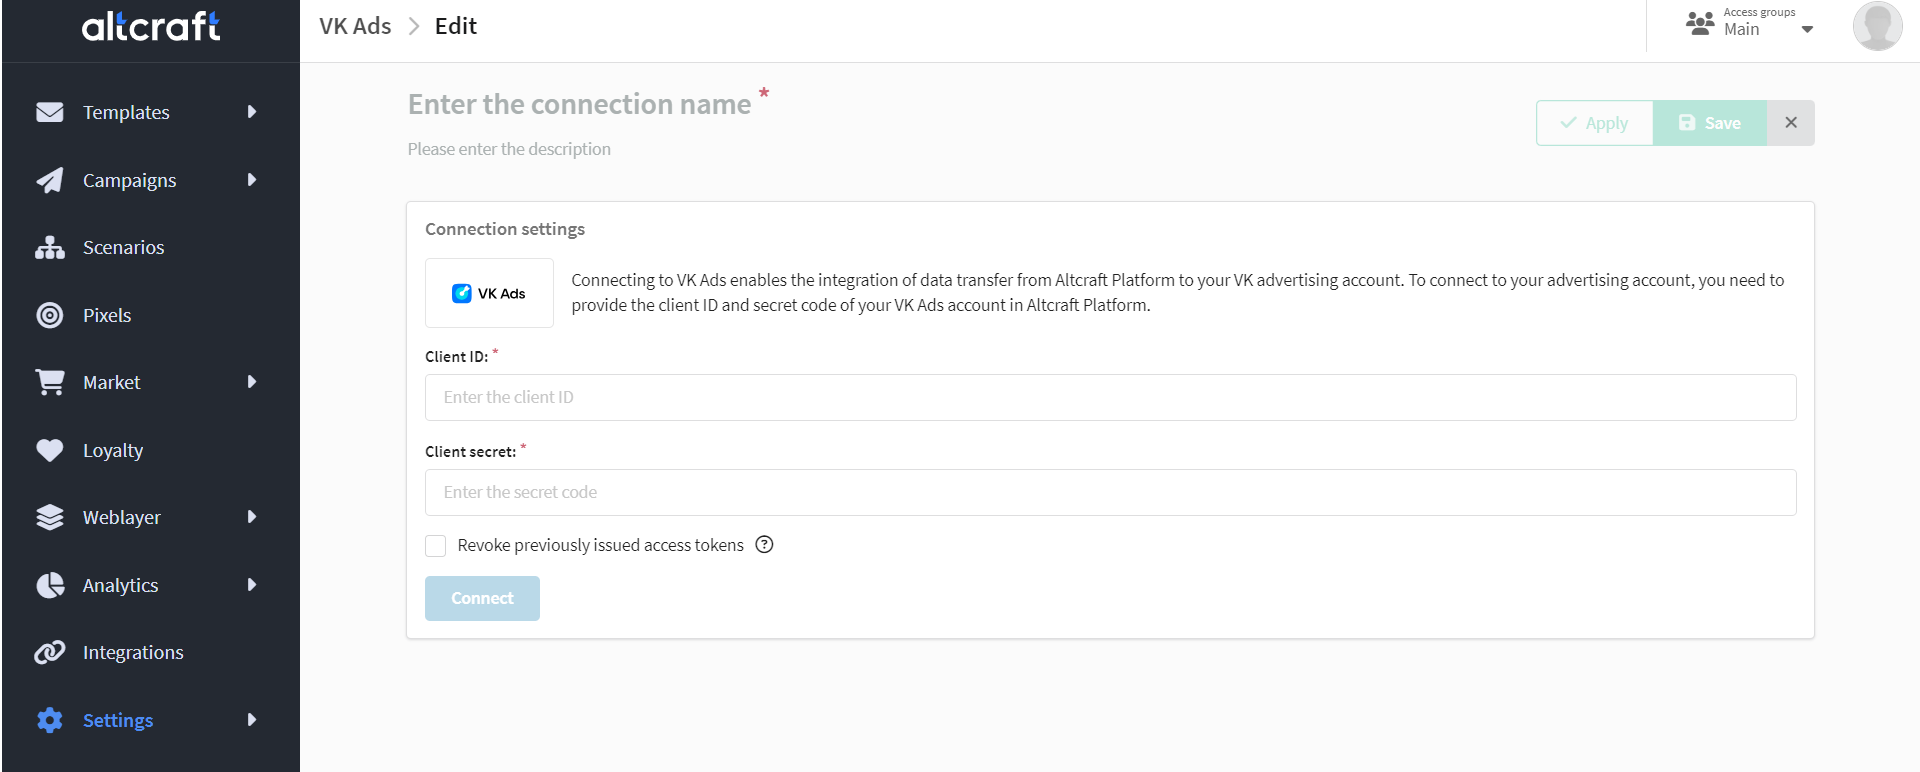Click the Settings sidebar label

point(118,720)
